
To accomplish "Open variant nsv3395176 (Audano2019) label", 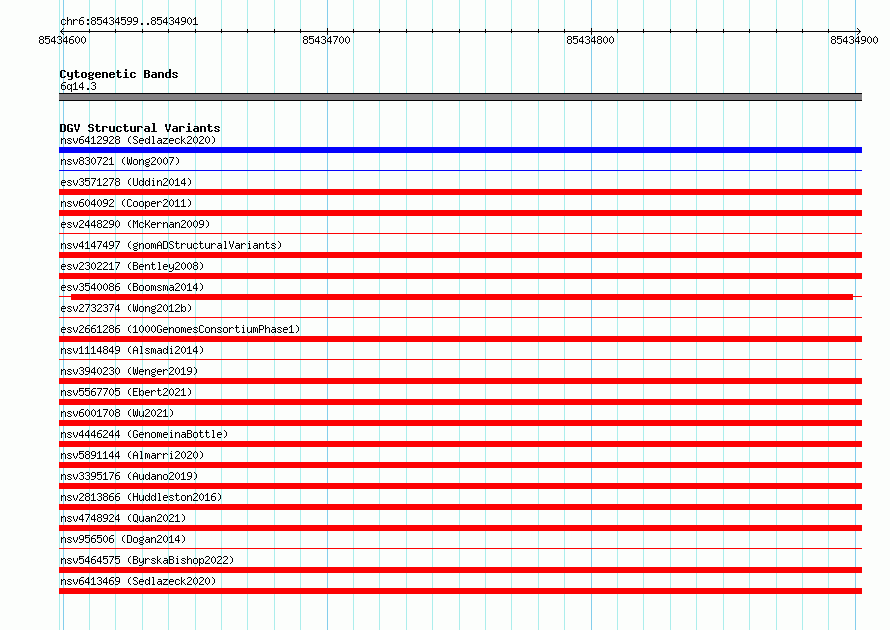I will pos(129,476).
